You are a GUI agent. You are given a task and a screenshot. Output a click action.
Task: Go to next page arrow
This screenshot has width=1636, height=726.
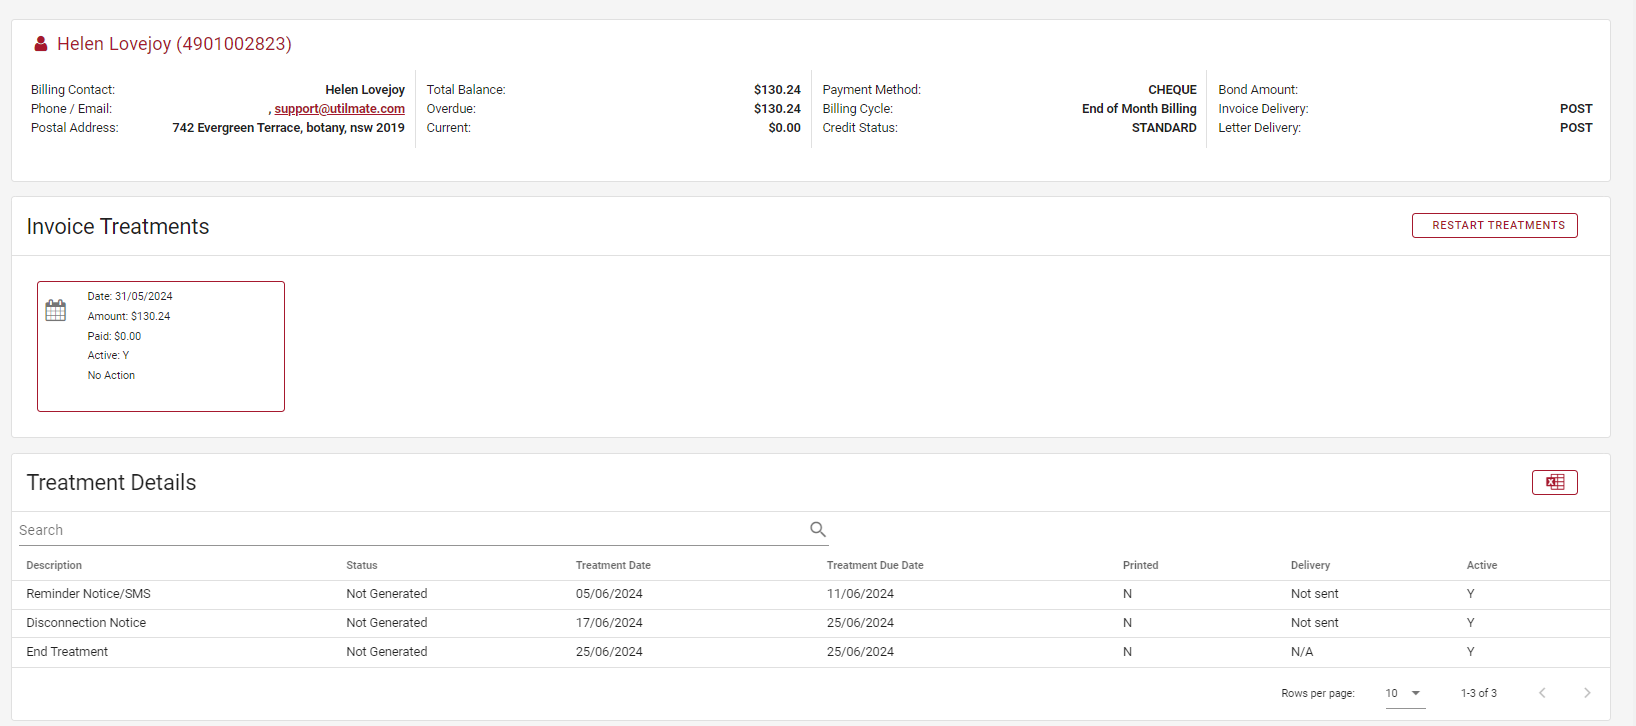click(1586, 693)
